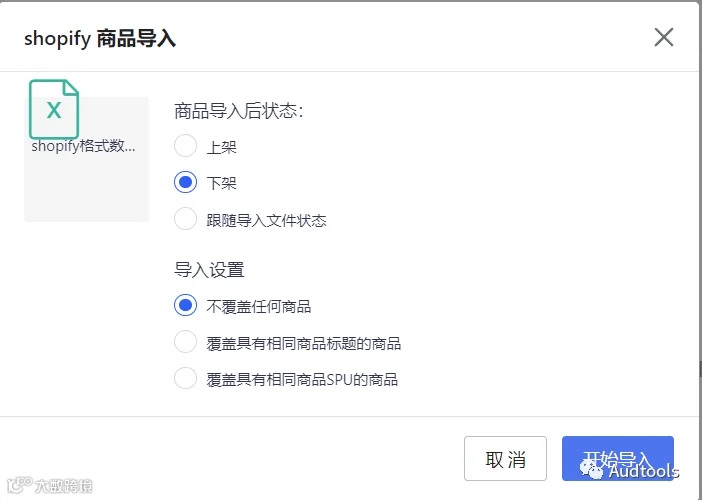
Task: Click the 取消 button
Action: pyautogui.click(x=505, y=459)
